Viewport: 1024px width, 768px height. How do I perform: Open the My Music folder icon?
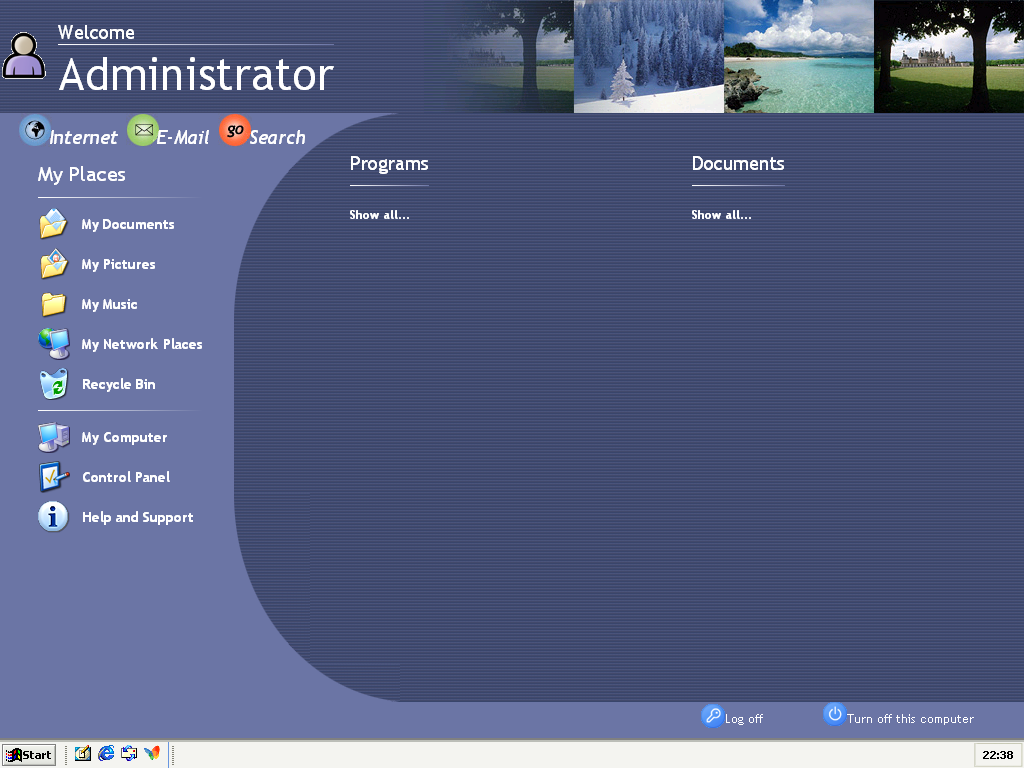(x=53, y=304)
